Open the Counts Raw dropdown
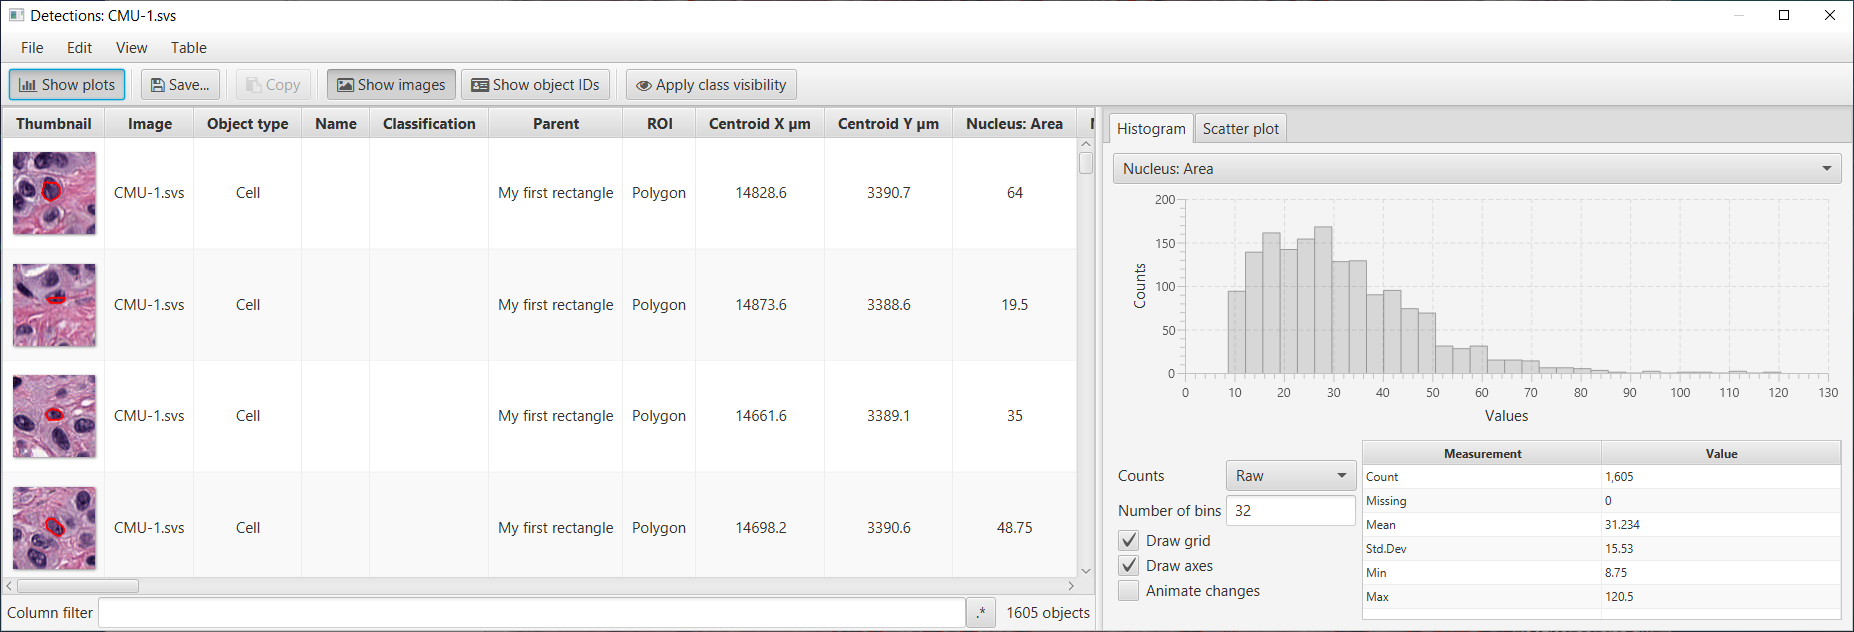The image size is (1854, 632). coord(1290,476)
